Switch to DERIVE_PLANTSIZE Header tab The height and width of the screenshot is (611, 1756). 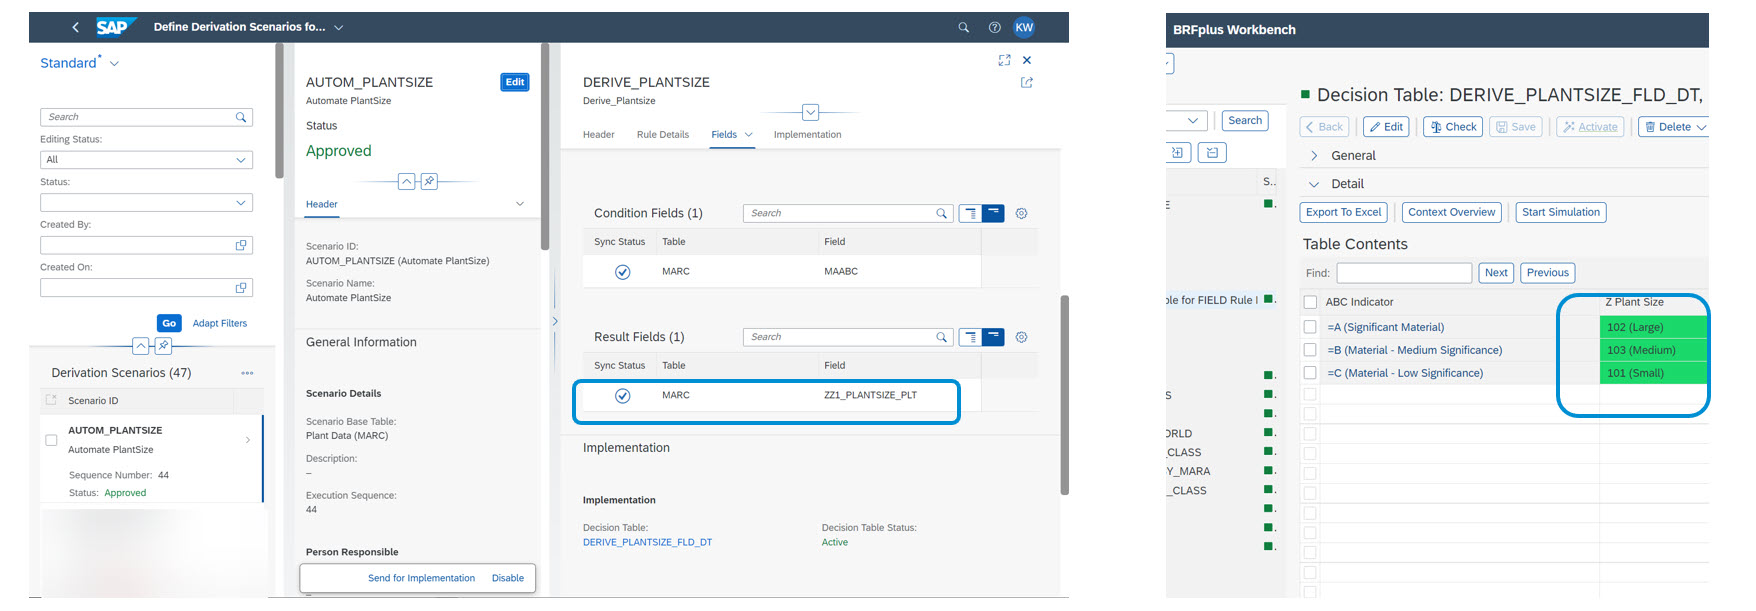point(598,135)
